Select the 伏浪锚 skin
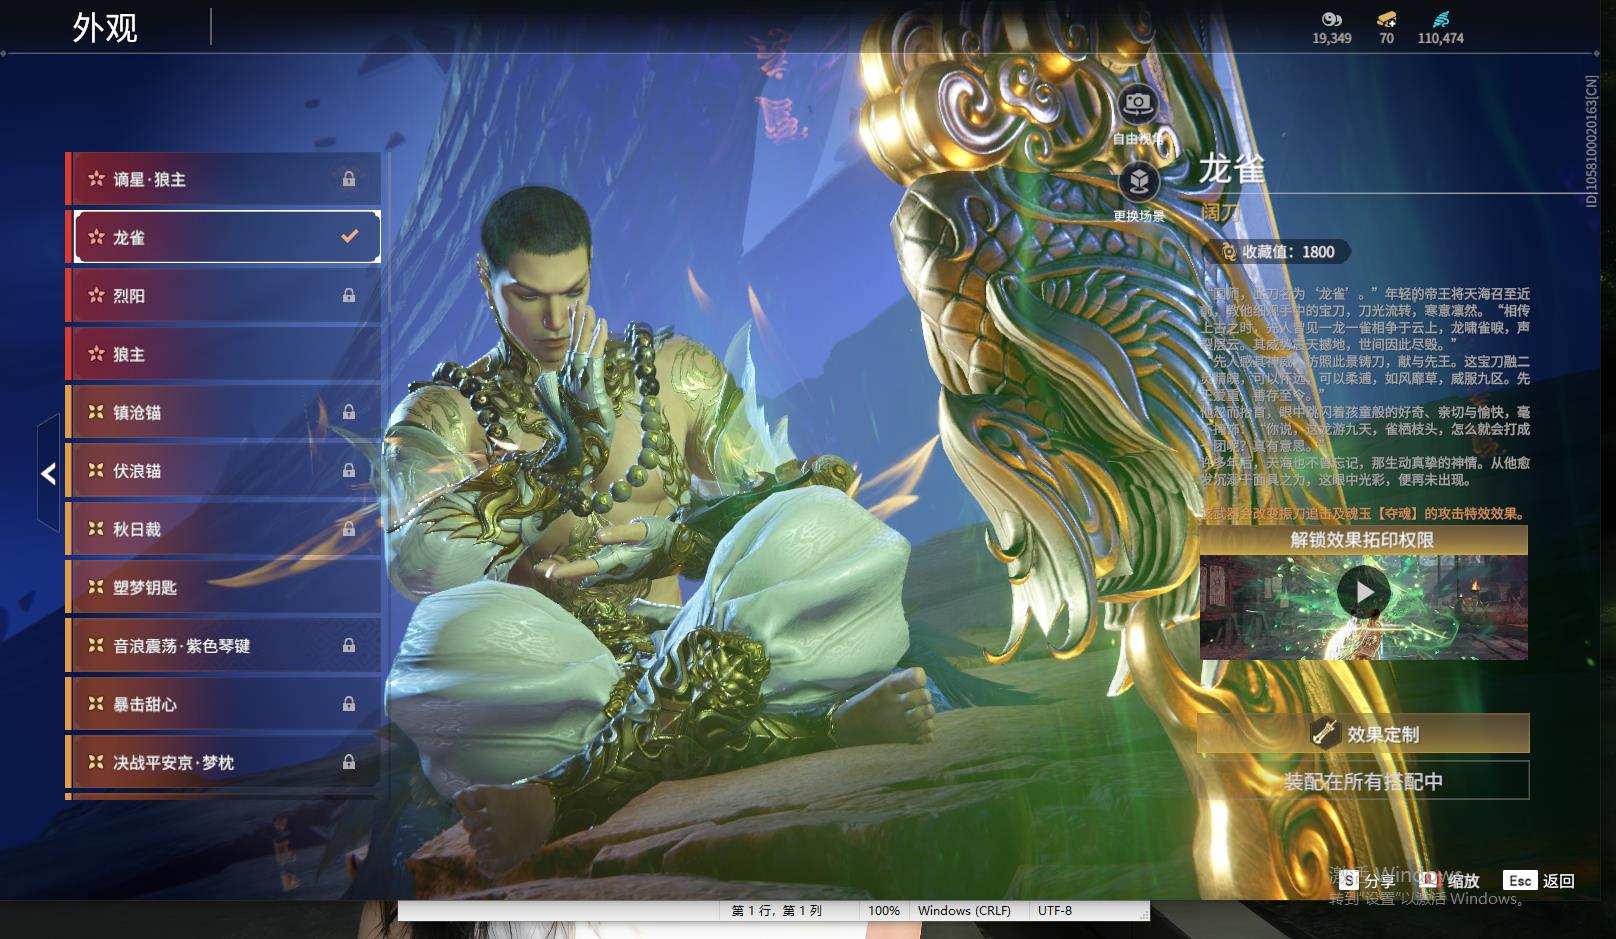 pyautogui.click(x=224, y=470)
